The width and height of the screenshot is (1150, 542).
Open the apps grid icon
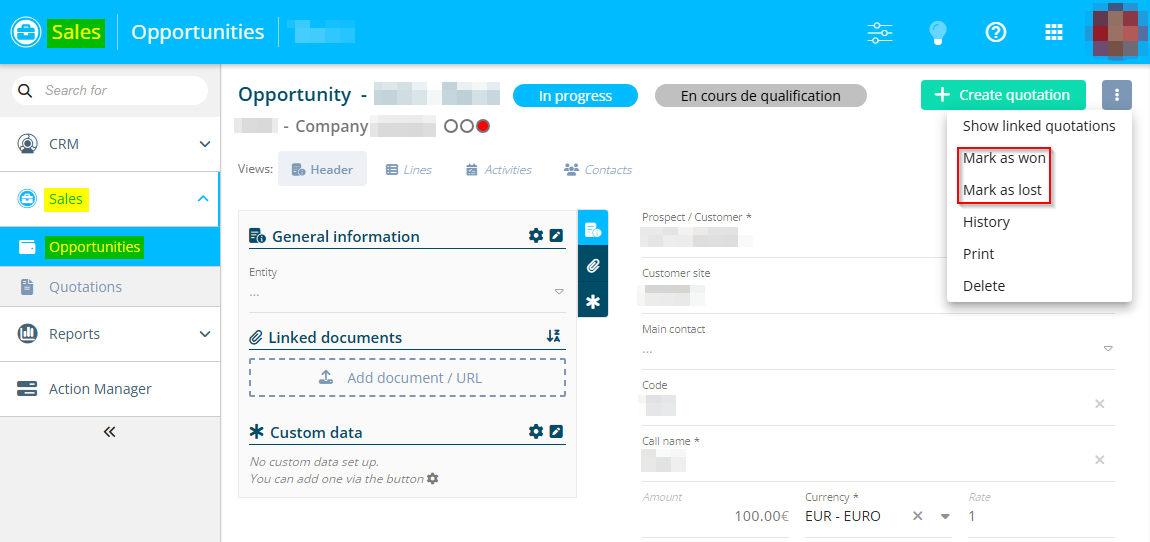click(1053, 32)
